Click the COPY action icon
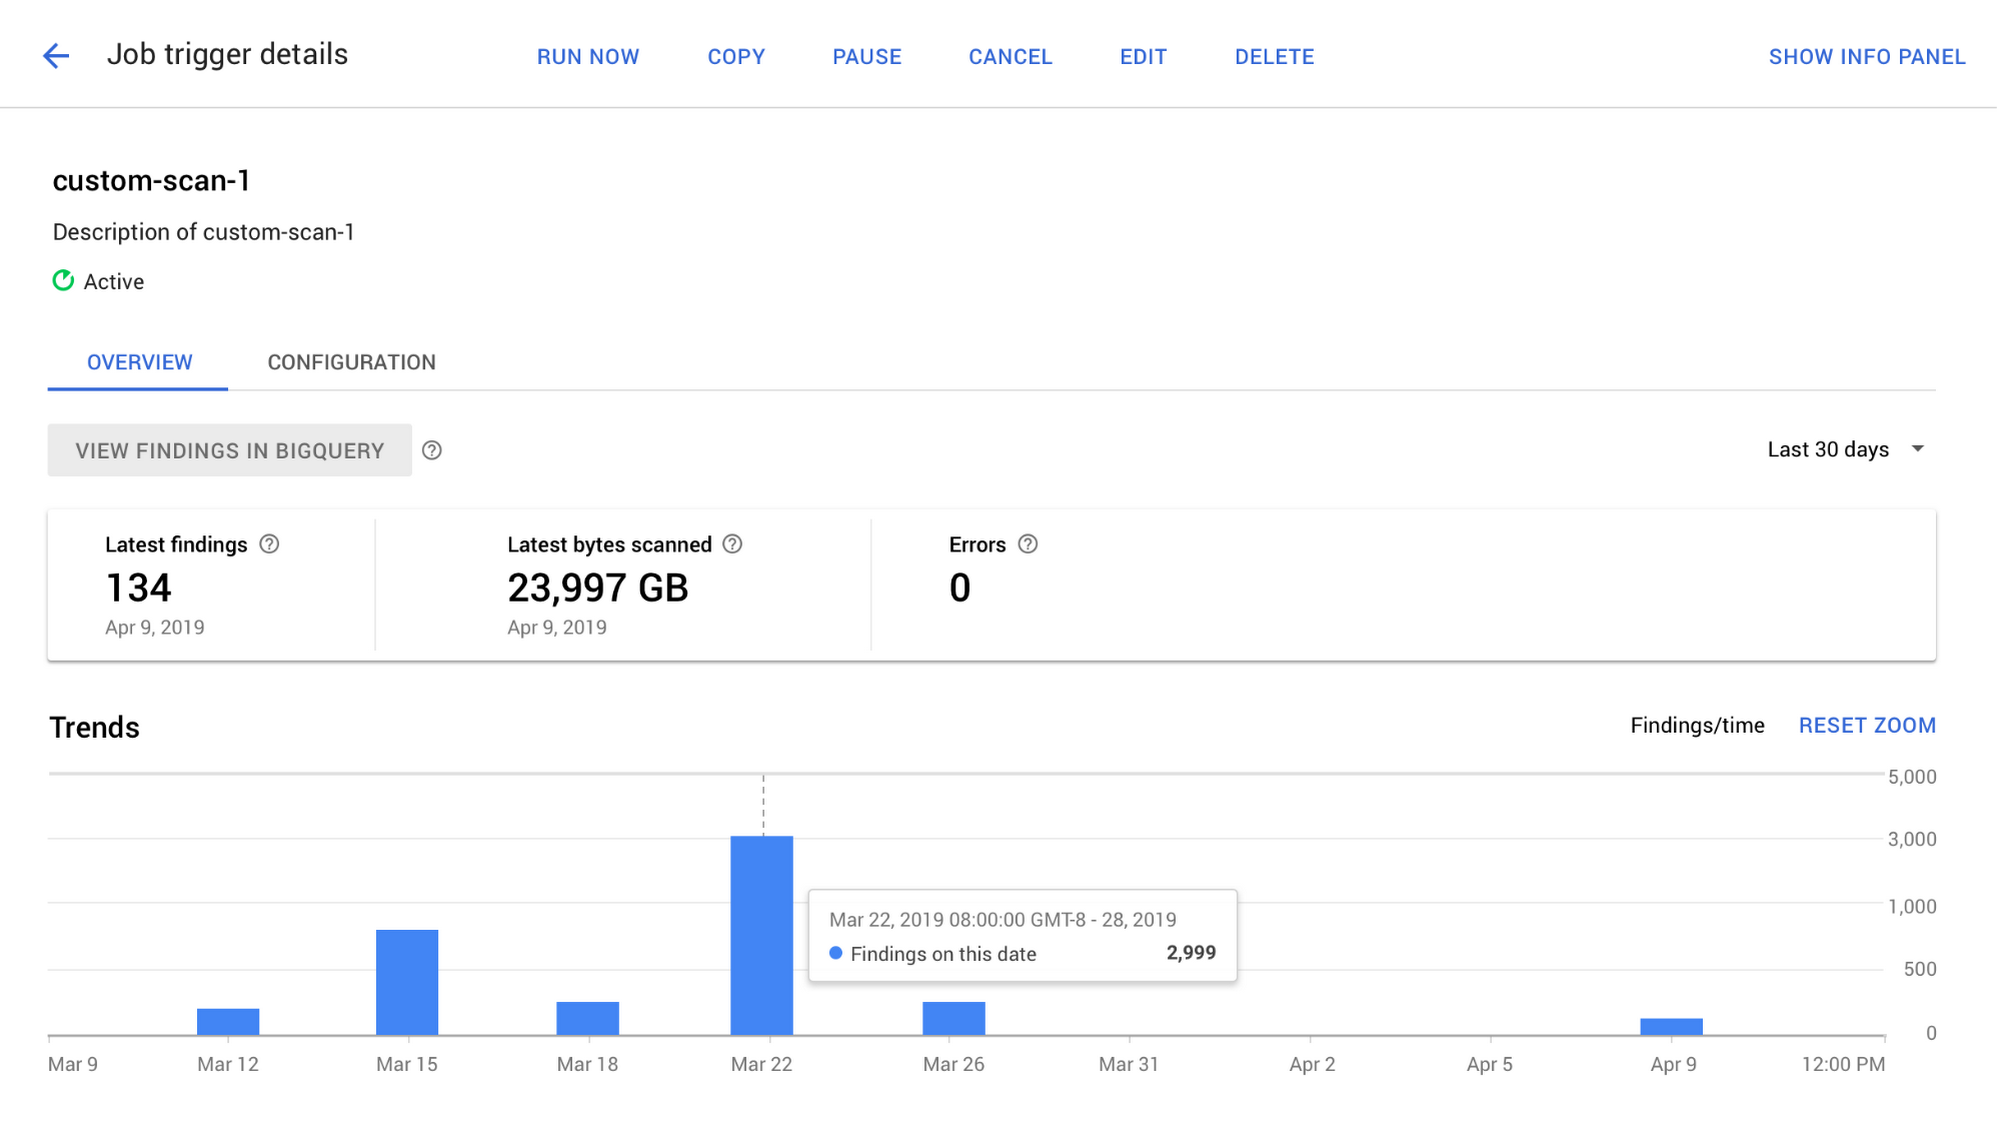2000x1136 pixels. 736,56
